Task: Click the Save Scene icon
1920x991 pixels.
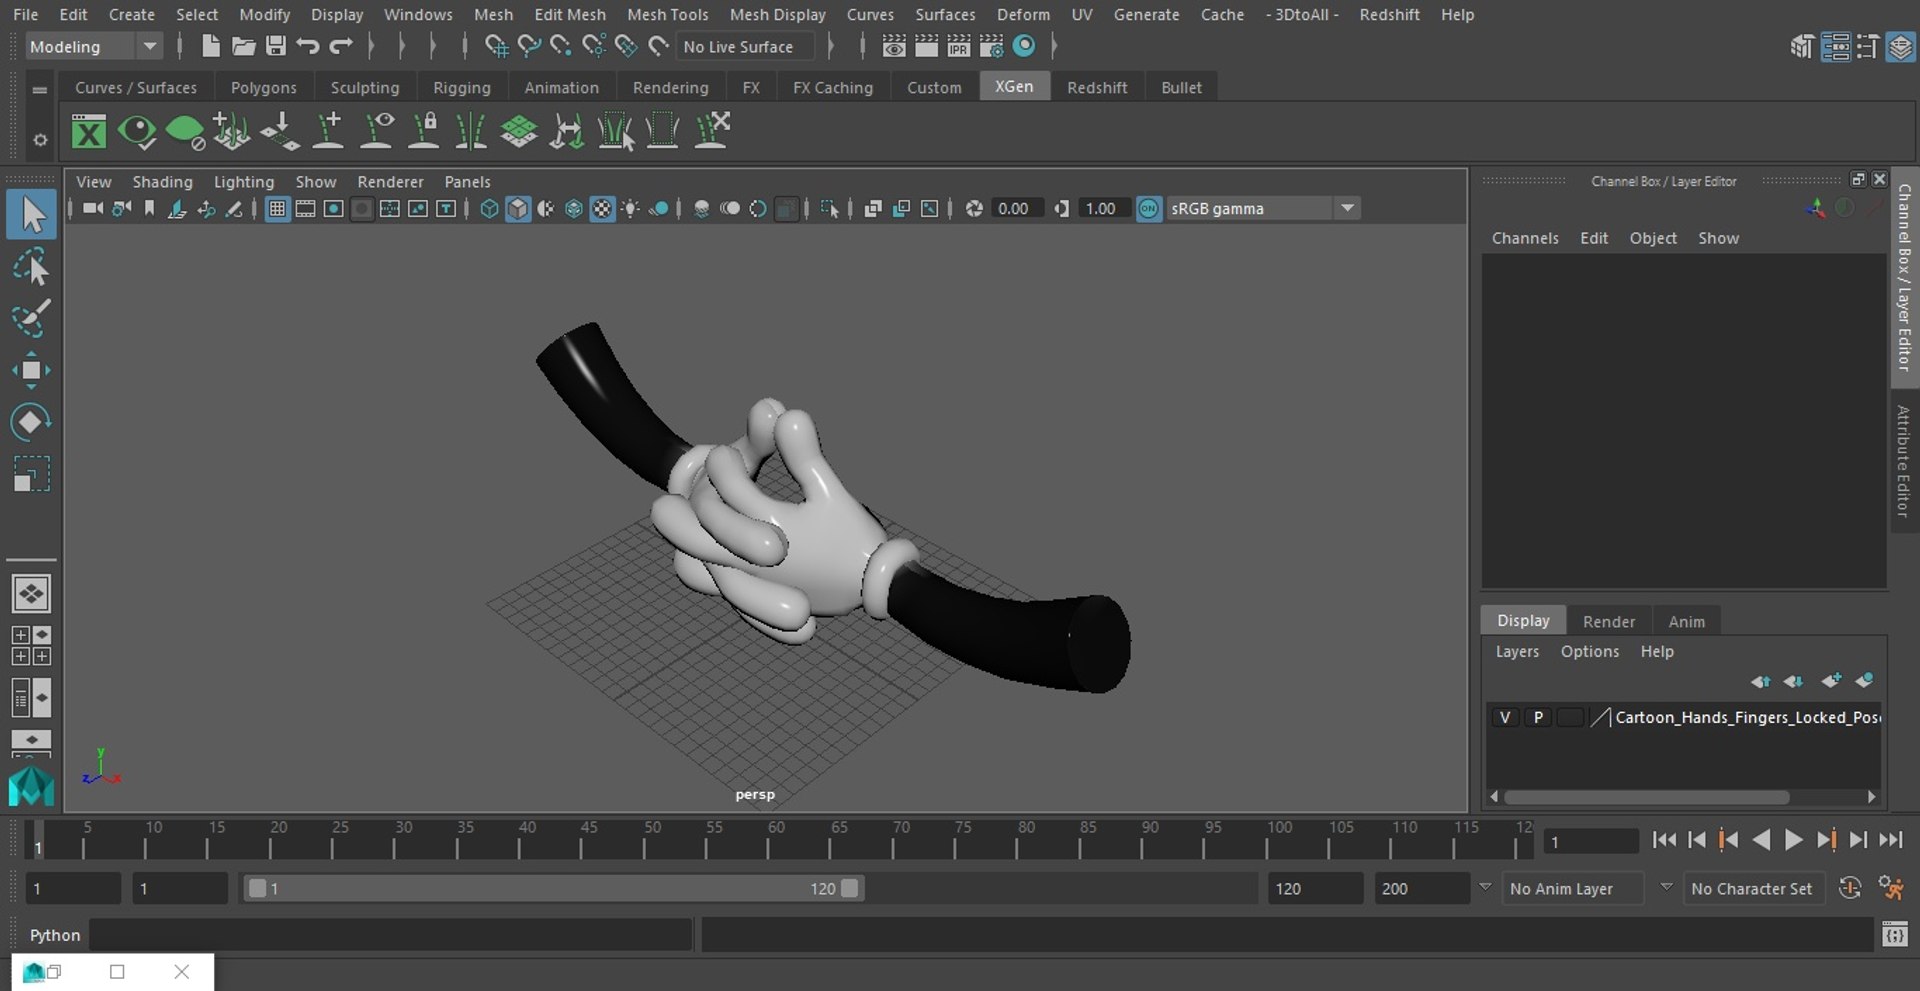Action: pyautogui.click(x=276, y=46)
